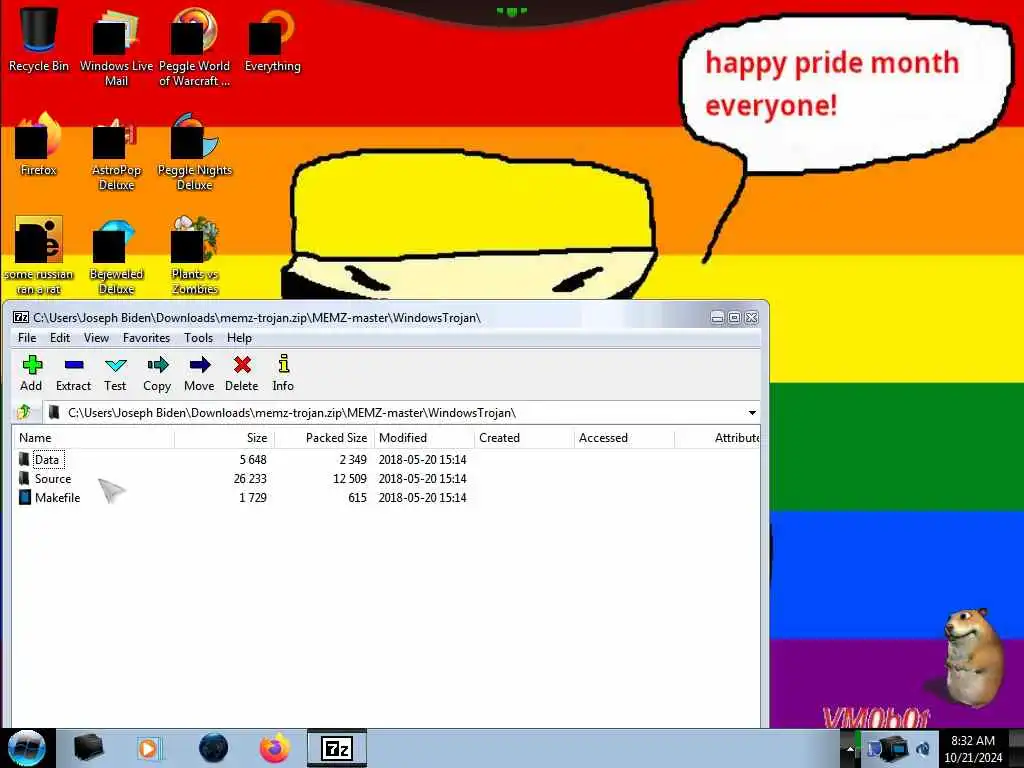The image size is (1024, 768).
Task: Click the 7-Zip taskbar button
Action: coord(337,748)
